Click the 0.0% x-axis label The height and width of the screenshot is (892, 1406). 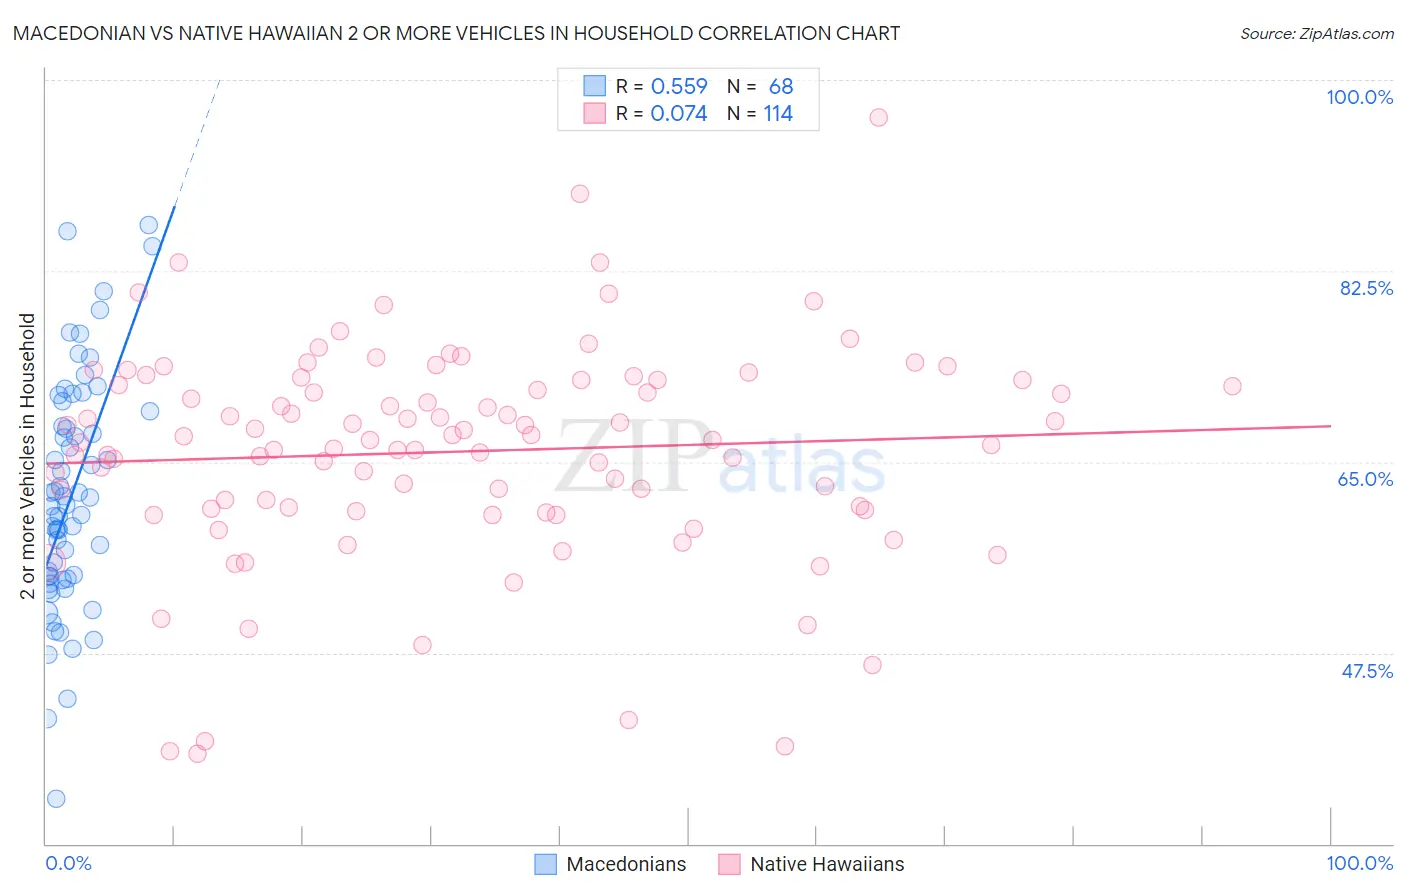68,863
